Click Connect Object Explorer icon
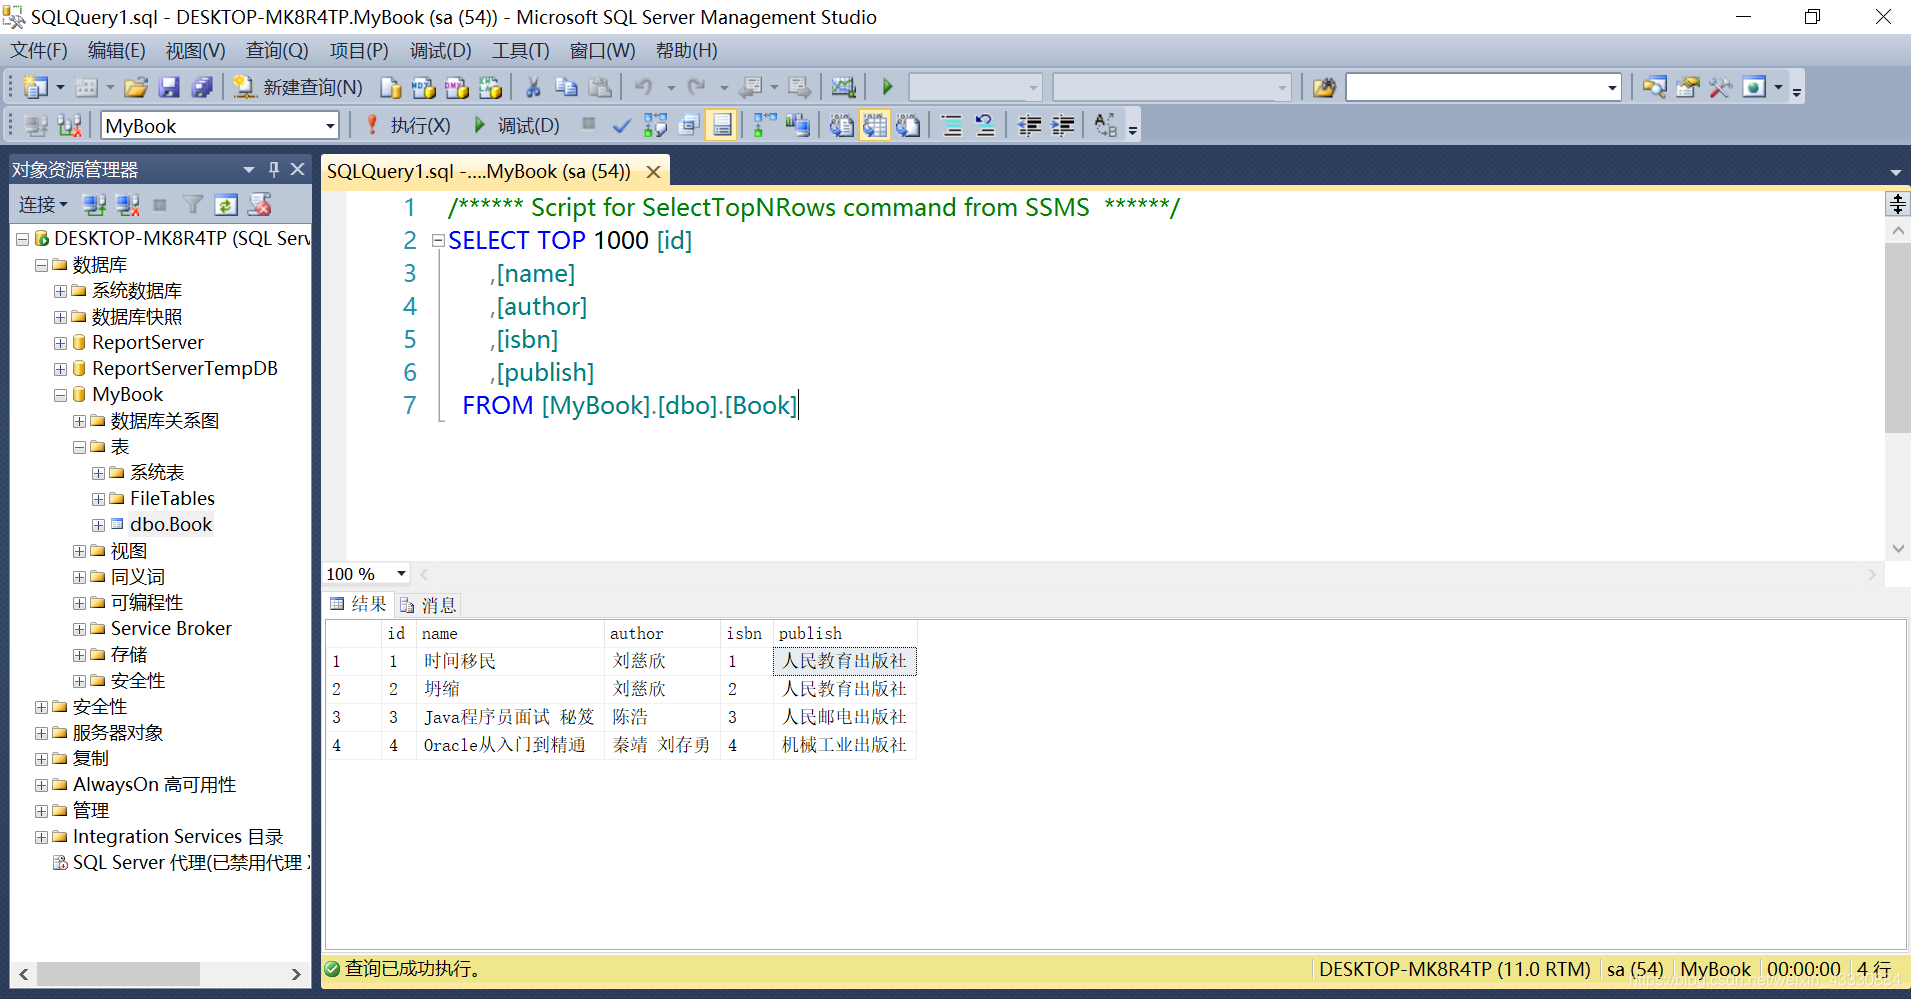 pos(95,205)
